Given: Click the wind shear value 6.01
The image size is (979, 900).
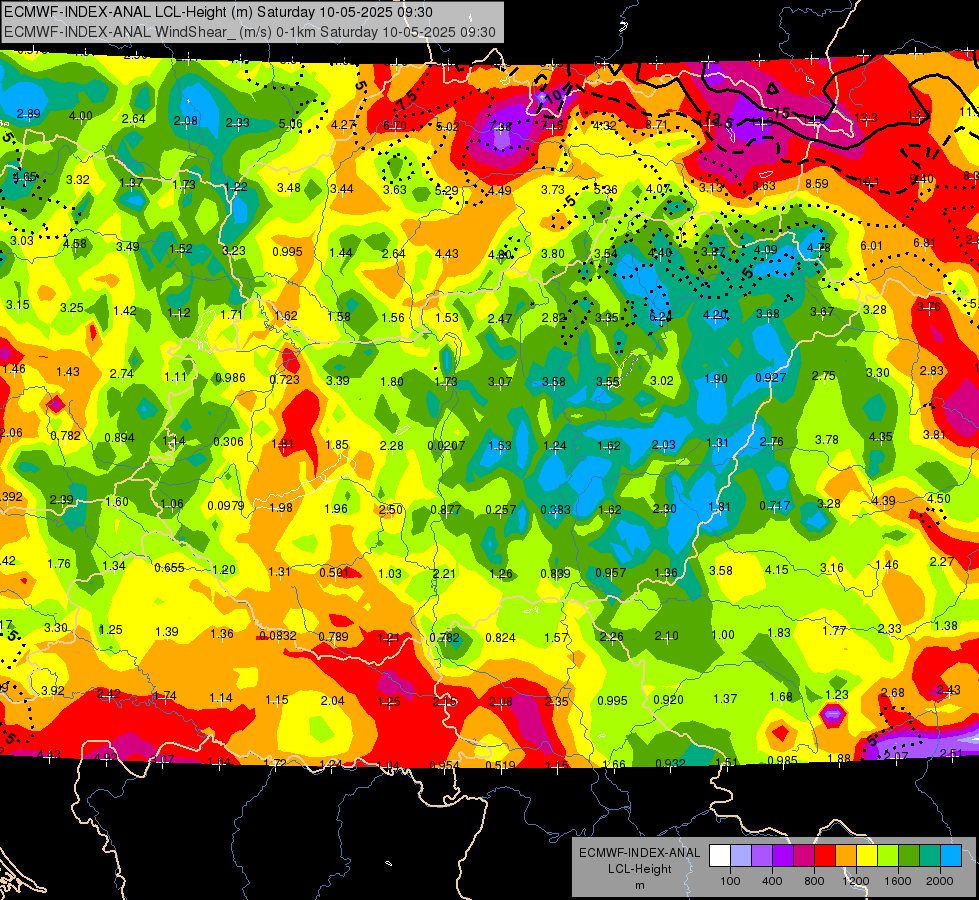Looking at the screenshot, I should [872, 245].
